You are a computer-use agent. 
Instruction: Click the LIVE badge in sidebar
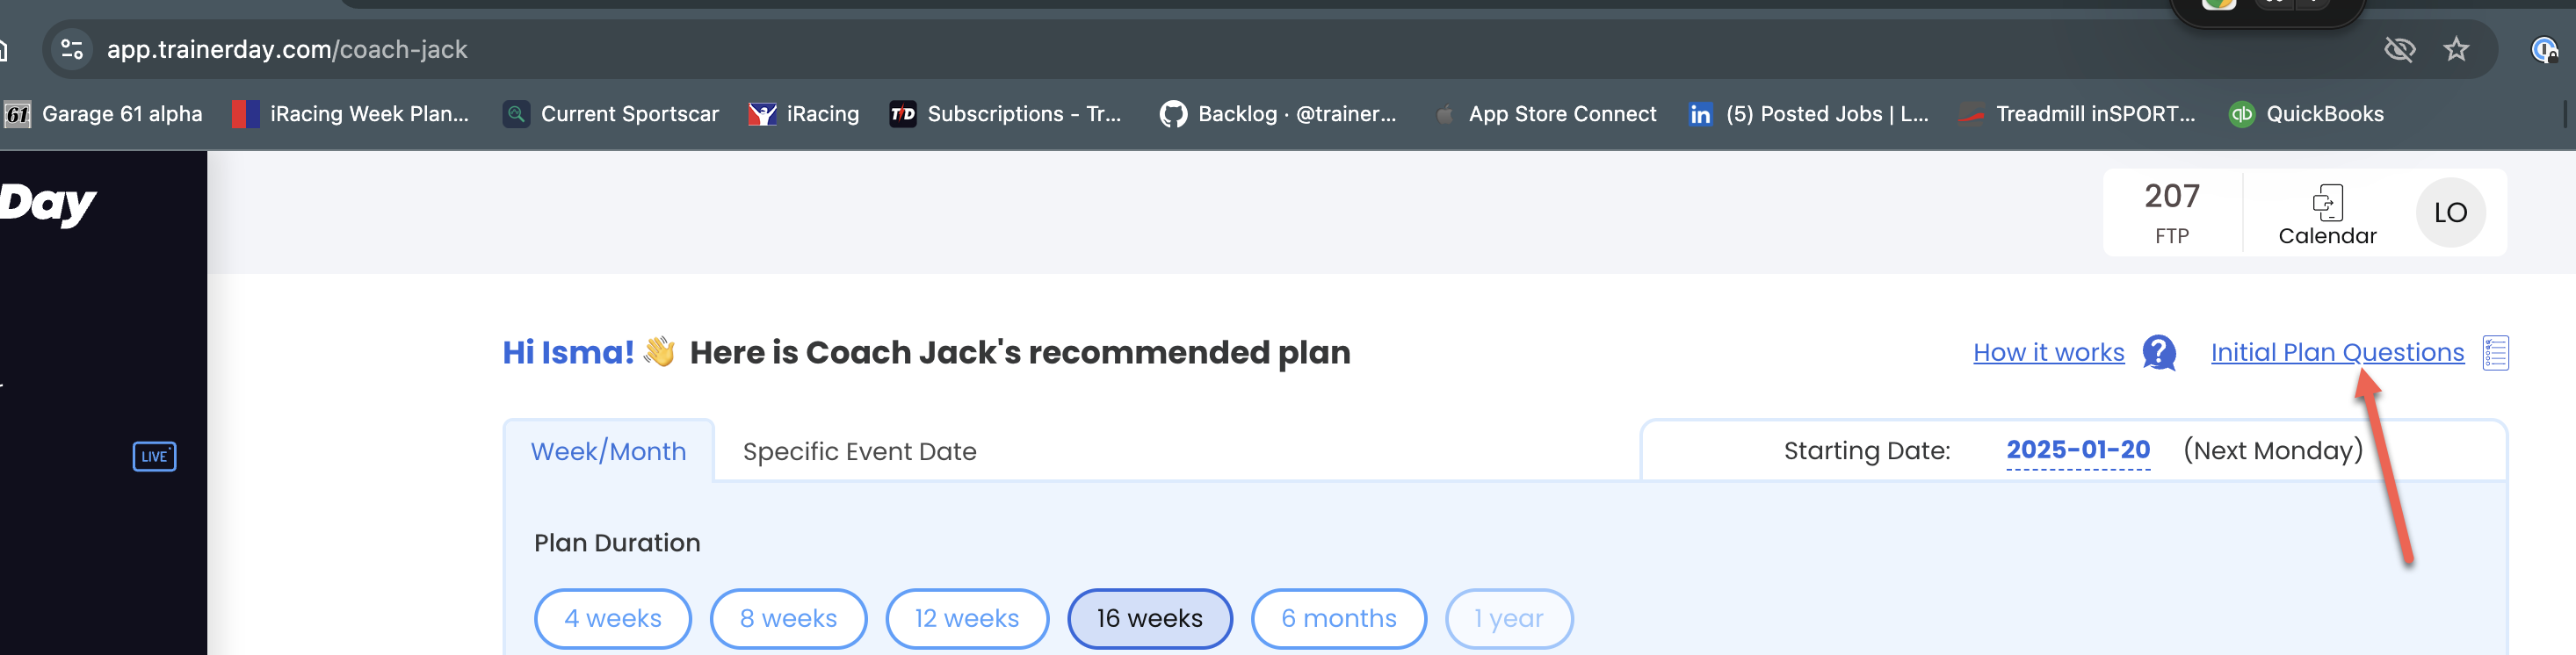[154, 456]
